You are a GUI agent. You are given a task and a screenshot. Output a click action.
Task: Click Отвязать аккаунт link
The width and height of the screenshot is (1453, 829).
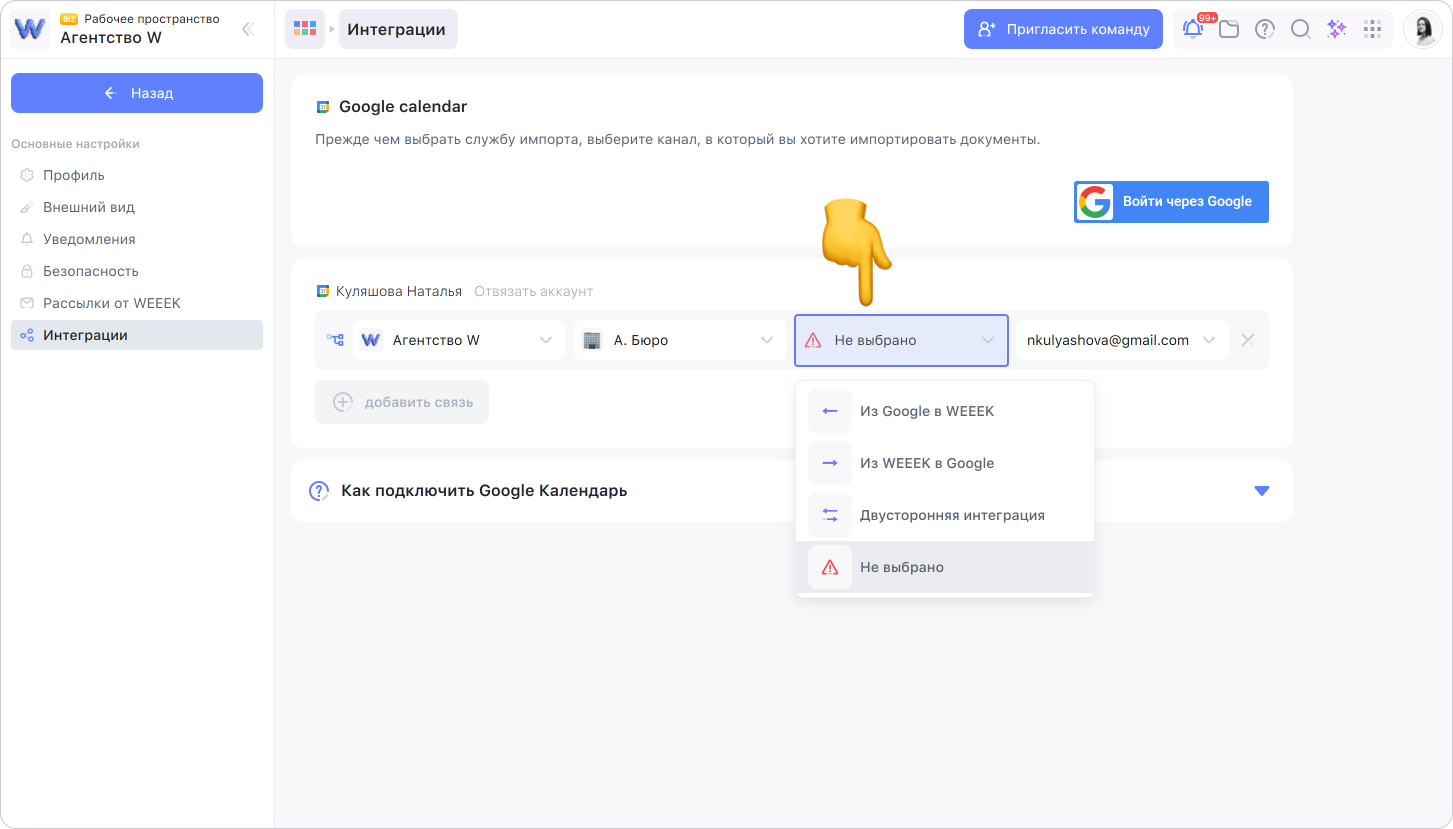coord(533,291)
